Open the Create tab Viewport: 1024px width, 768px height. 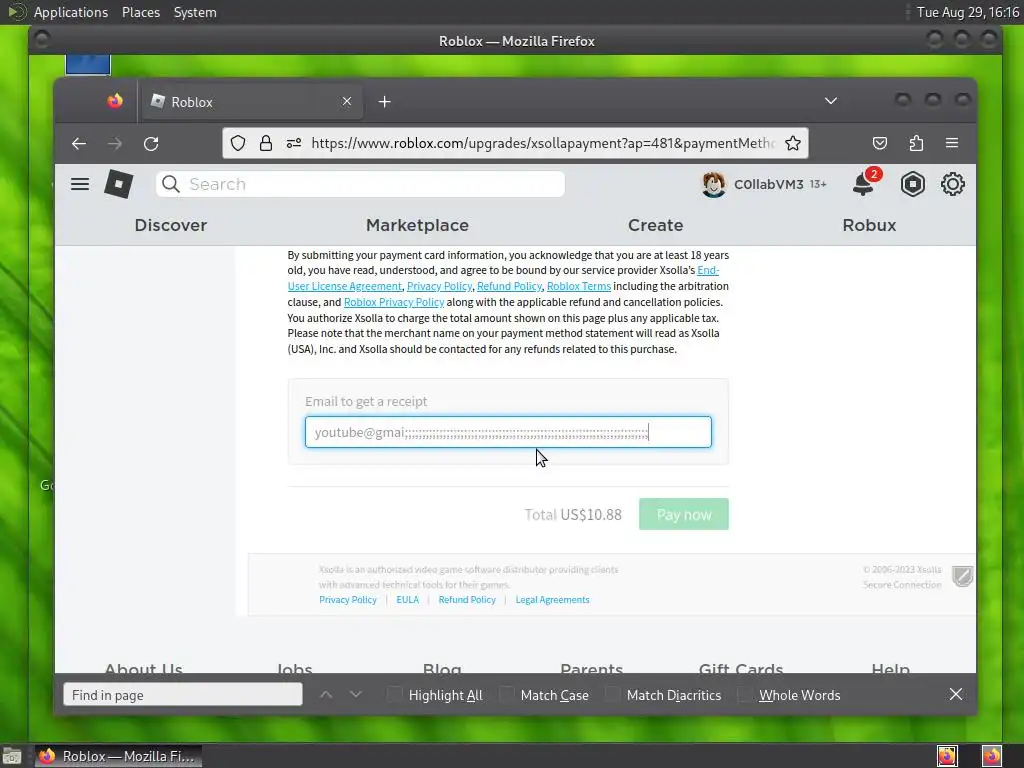pyautogui.click(x=656, y=225)
